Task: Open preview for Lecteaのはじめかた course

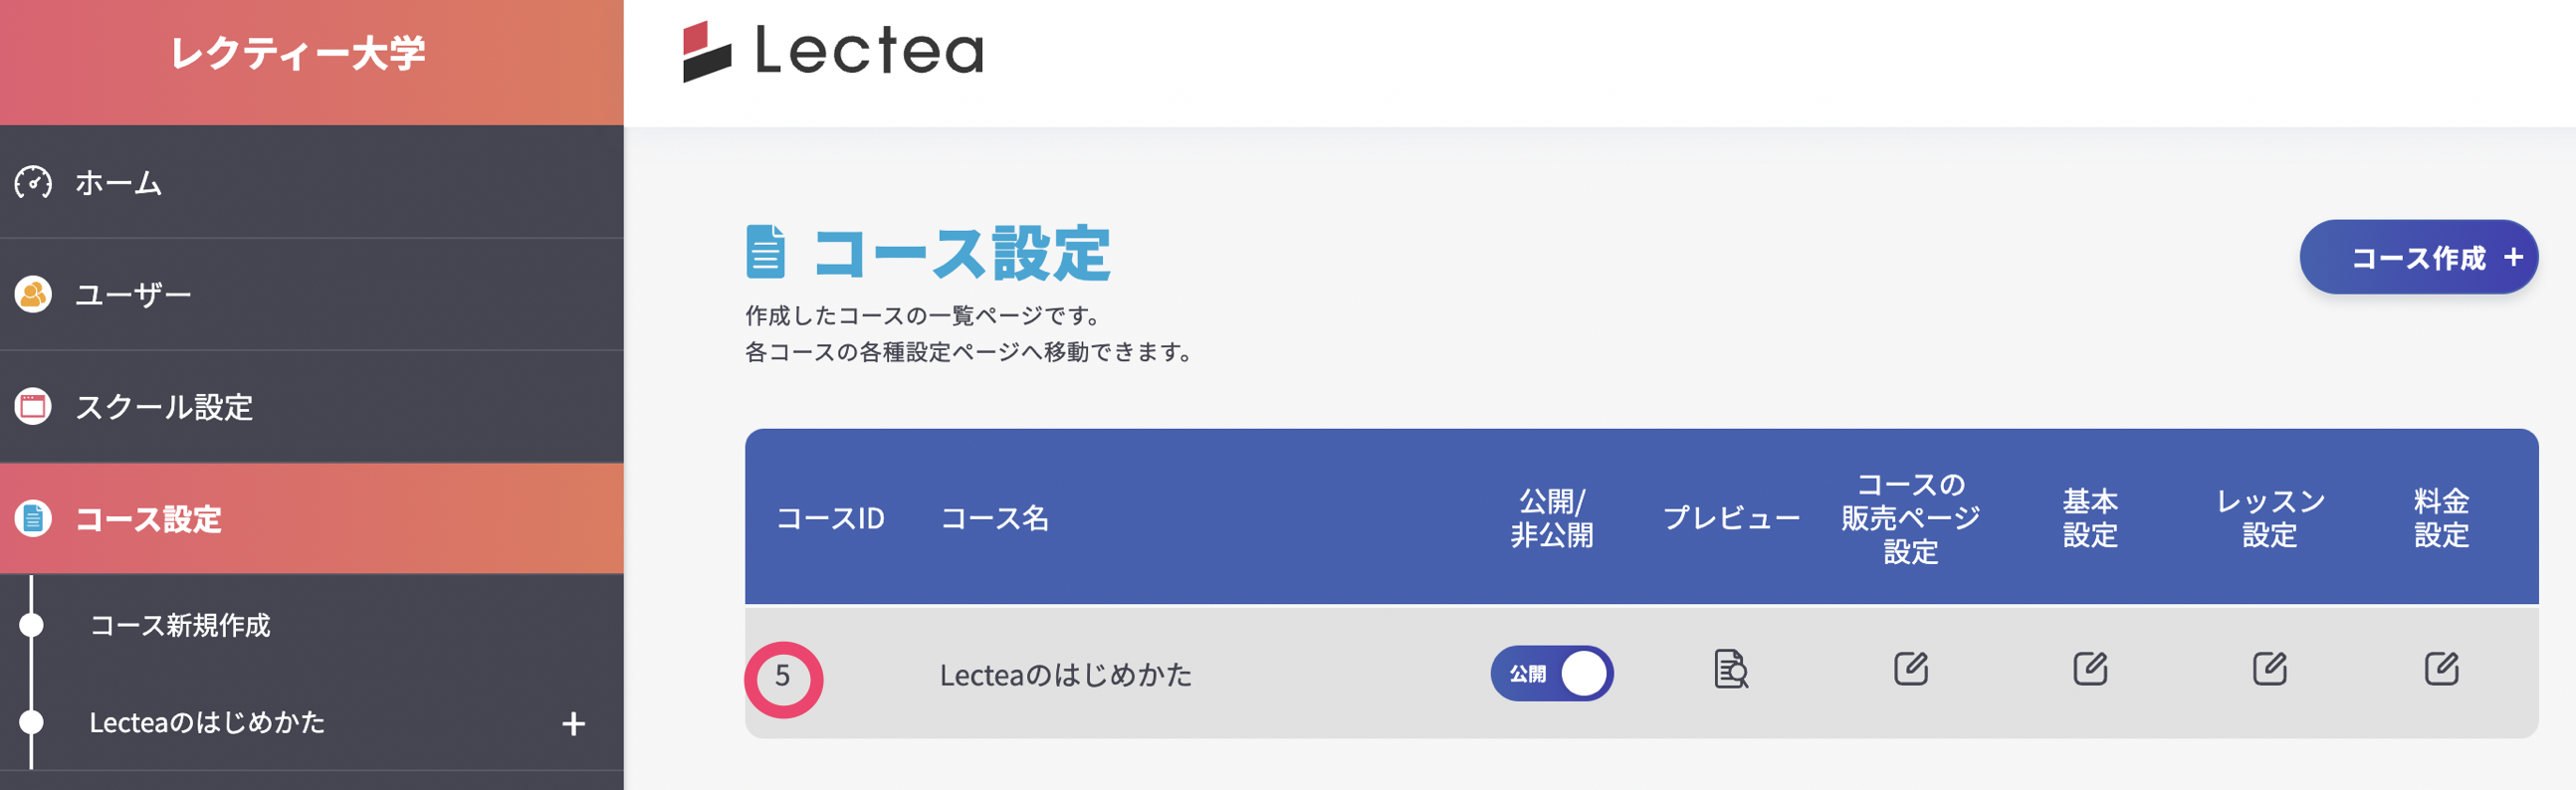Action: tap(1730, 669)
